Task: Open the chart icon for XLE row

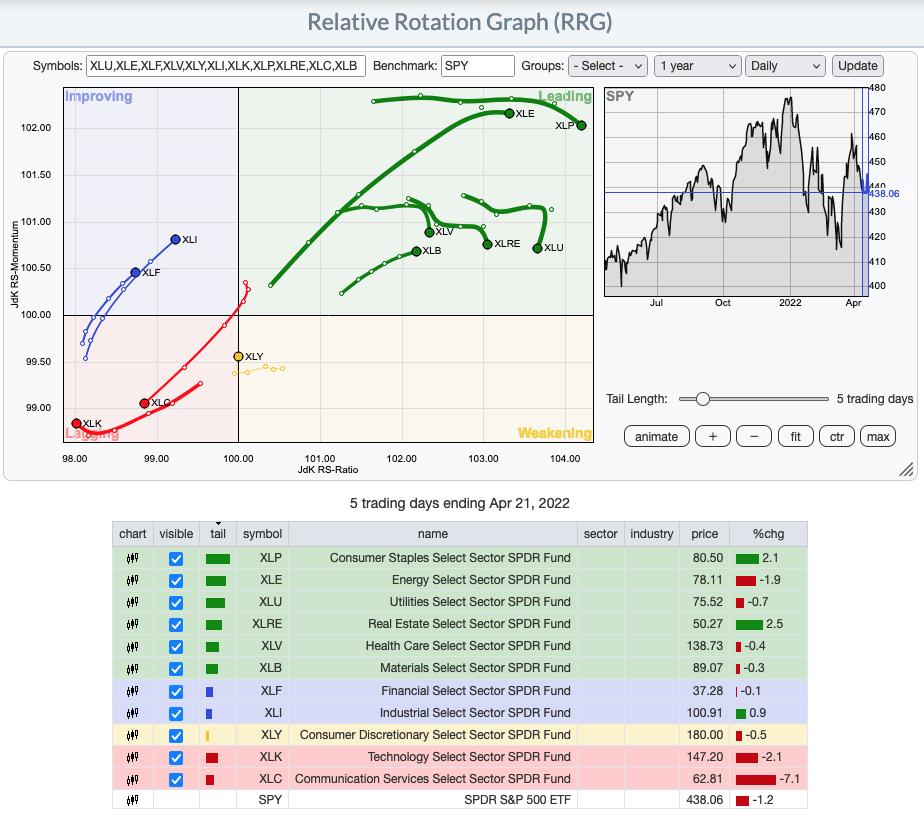Action: point(133,580)
